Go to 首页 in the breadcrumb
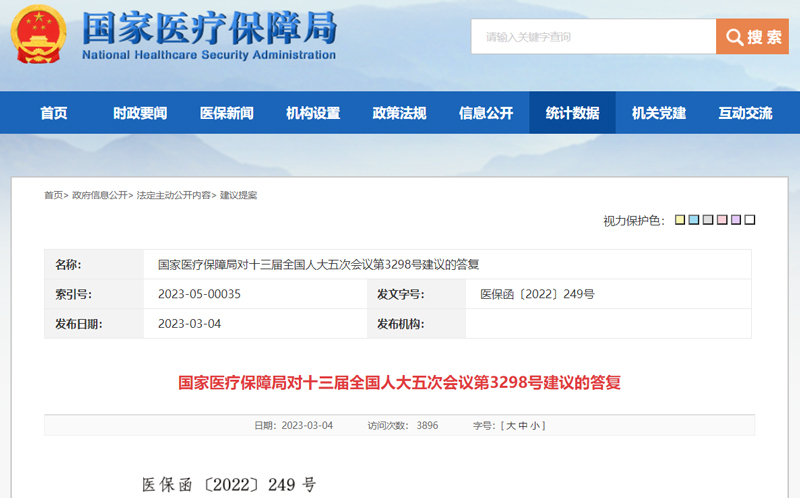 point(54,195)
